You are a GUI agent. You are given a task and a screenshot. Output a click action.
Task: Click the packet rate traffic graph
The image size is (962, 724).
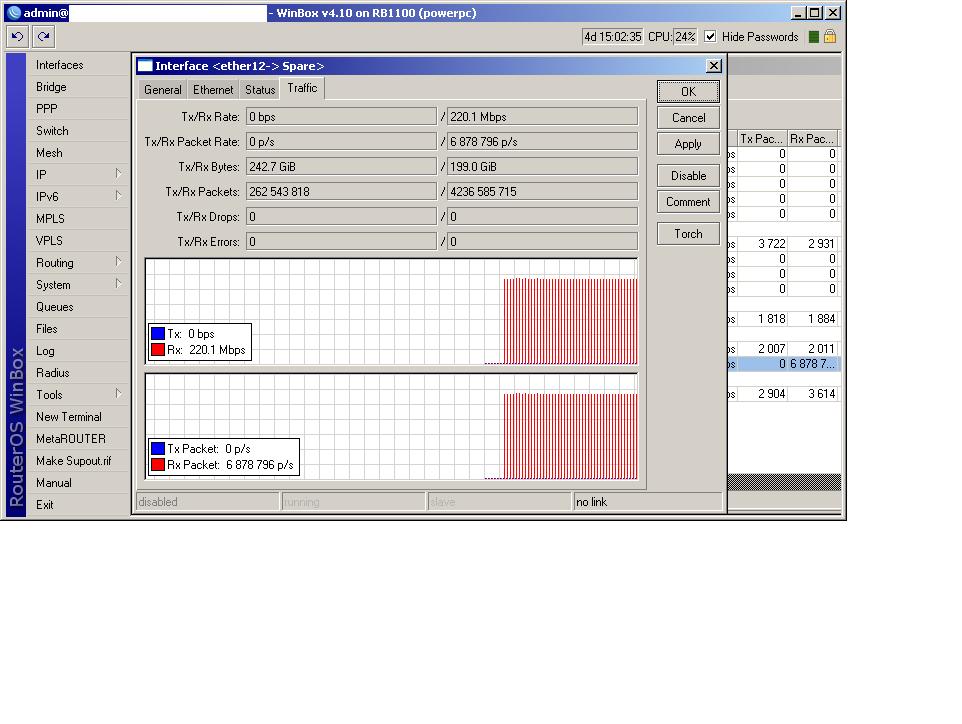point(391,426)
